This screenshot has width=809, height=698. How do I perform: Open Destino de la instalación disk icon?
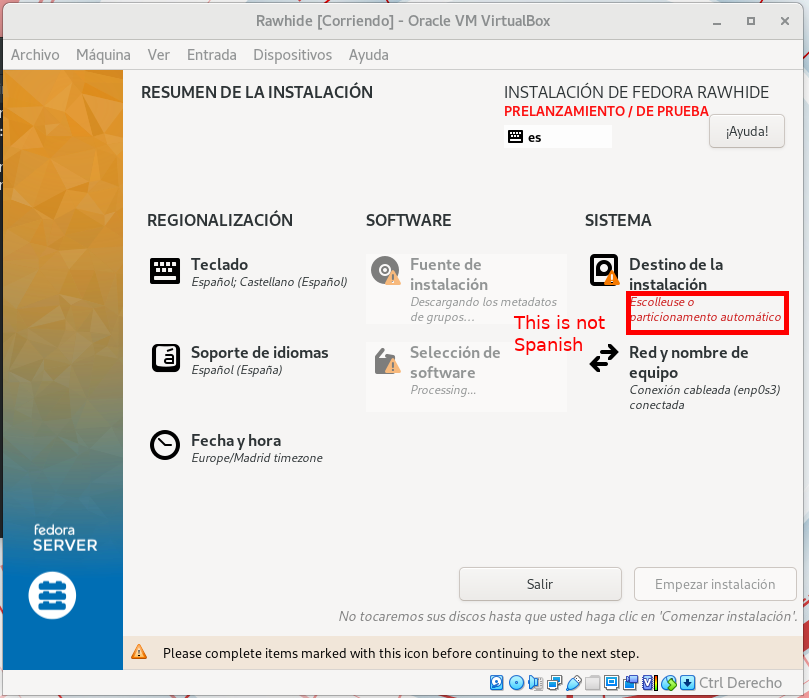coord(604,270)
